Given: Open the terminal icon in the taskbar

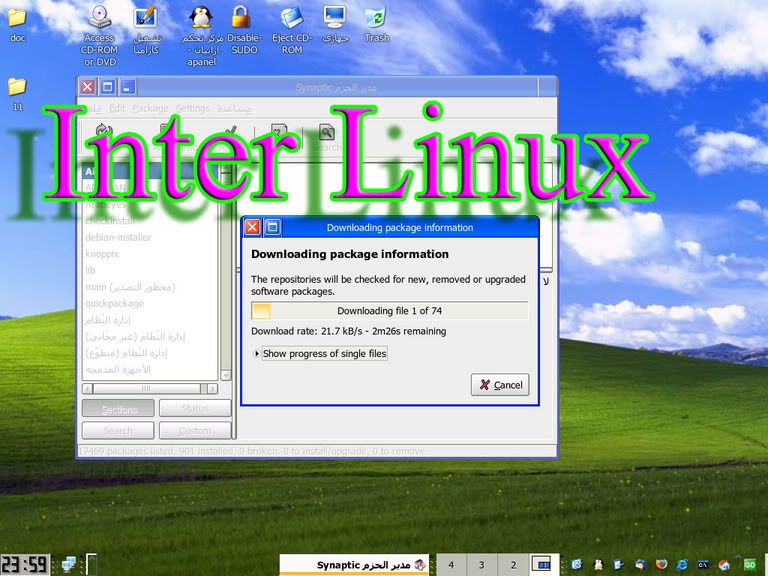Looking at the screenshot, I should 703,564.
